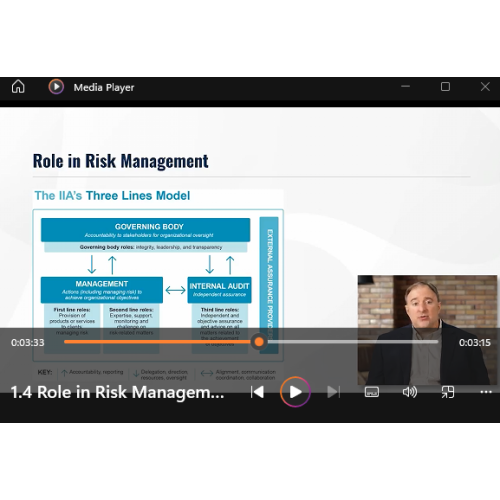
Task: Start playback with the Play button
Action: tap(295, 392)
